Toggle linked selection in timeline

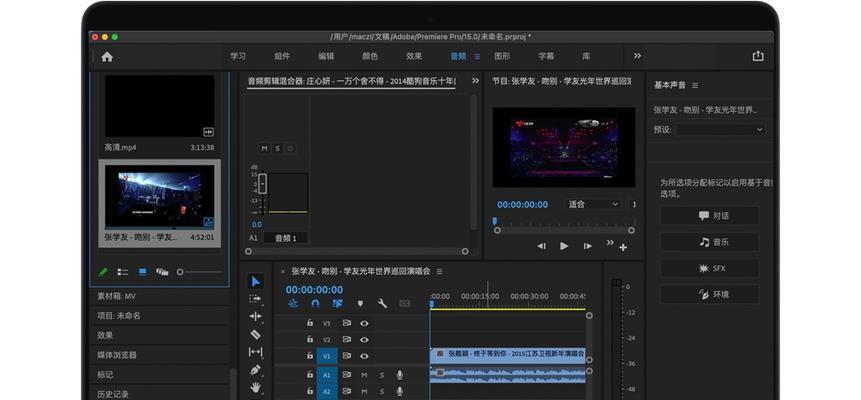coord(337,303)
